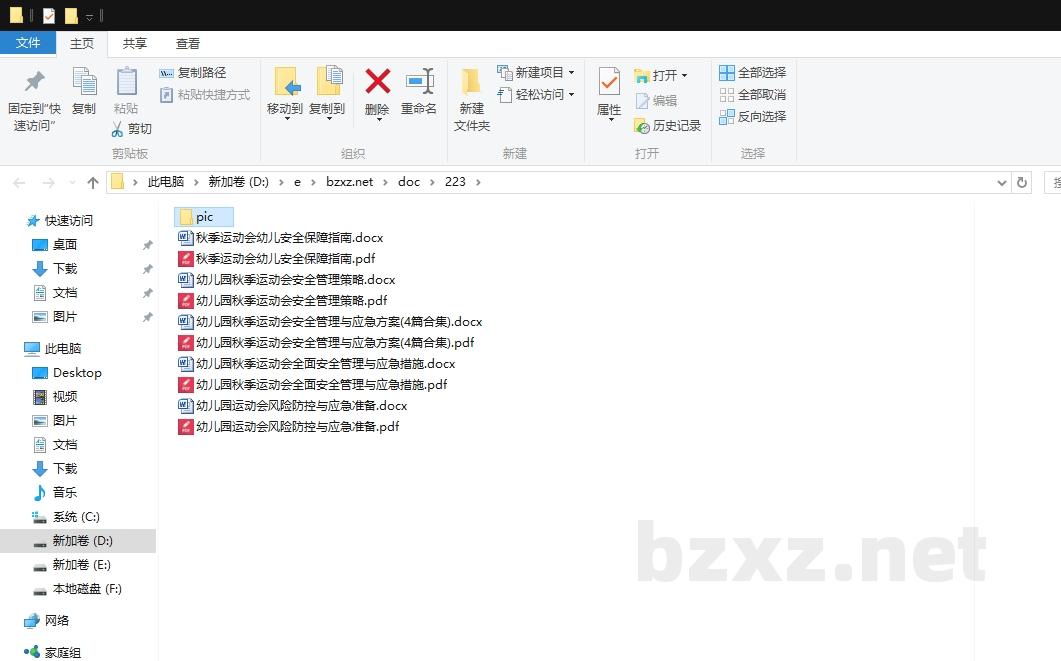1061x661 pixels.
Task: Switch to the 查看 (View) ribbon tab
Action: (x=188, y=43)
